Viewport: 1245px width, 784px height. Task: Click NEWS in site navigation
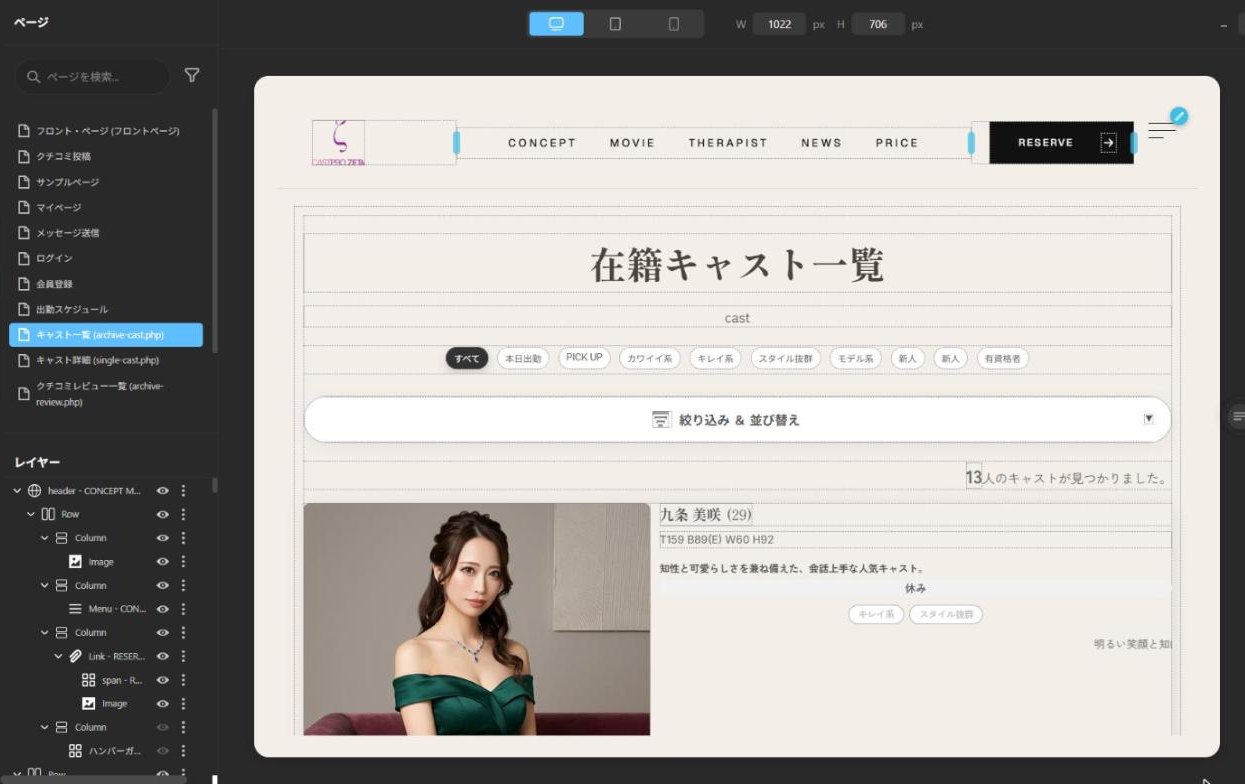click(821, 143)
